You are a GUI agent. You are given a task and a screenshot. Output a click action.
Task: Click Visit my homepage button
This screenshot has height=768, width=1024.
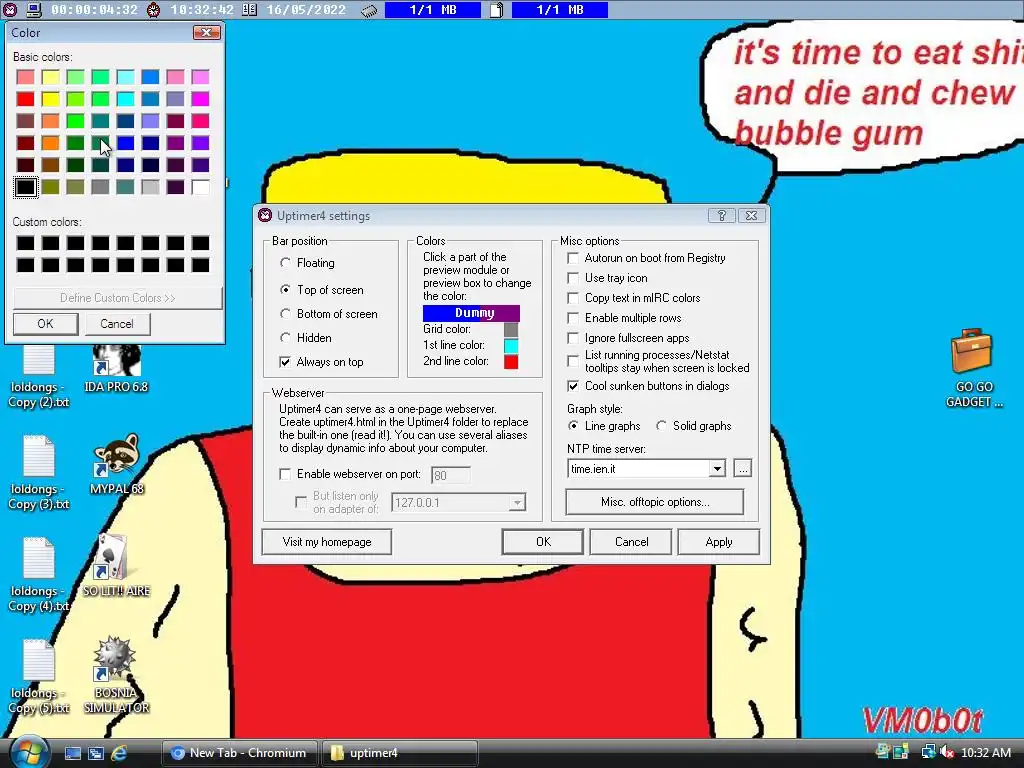coord(327,541)
